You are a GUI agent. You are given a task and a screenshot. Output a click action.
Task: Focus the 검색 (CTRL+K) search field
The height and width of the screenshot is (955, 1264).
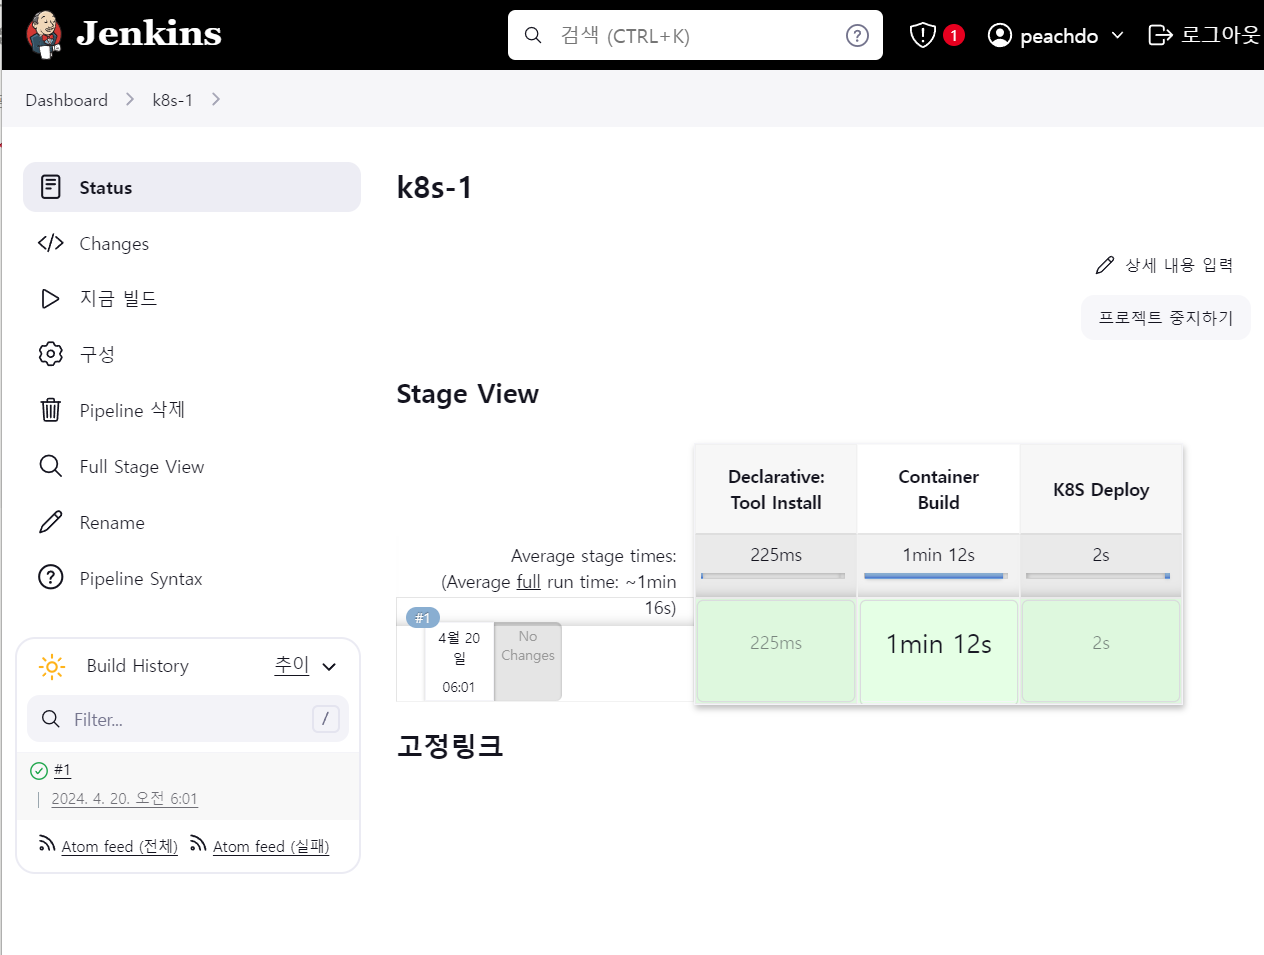pyautogui.click(x=695, y=35)
